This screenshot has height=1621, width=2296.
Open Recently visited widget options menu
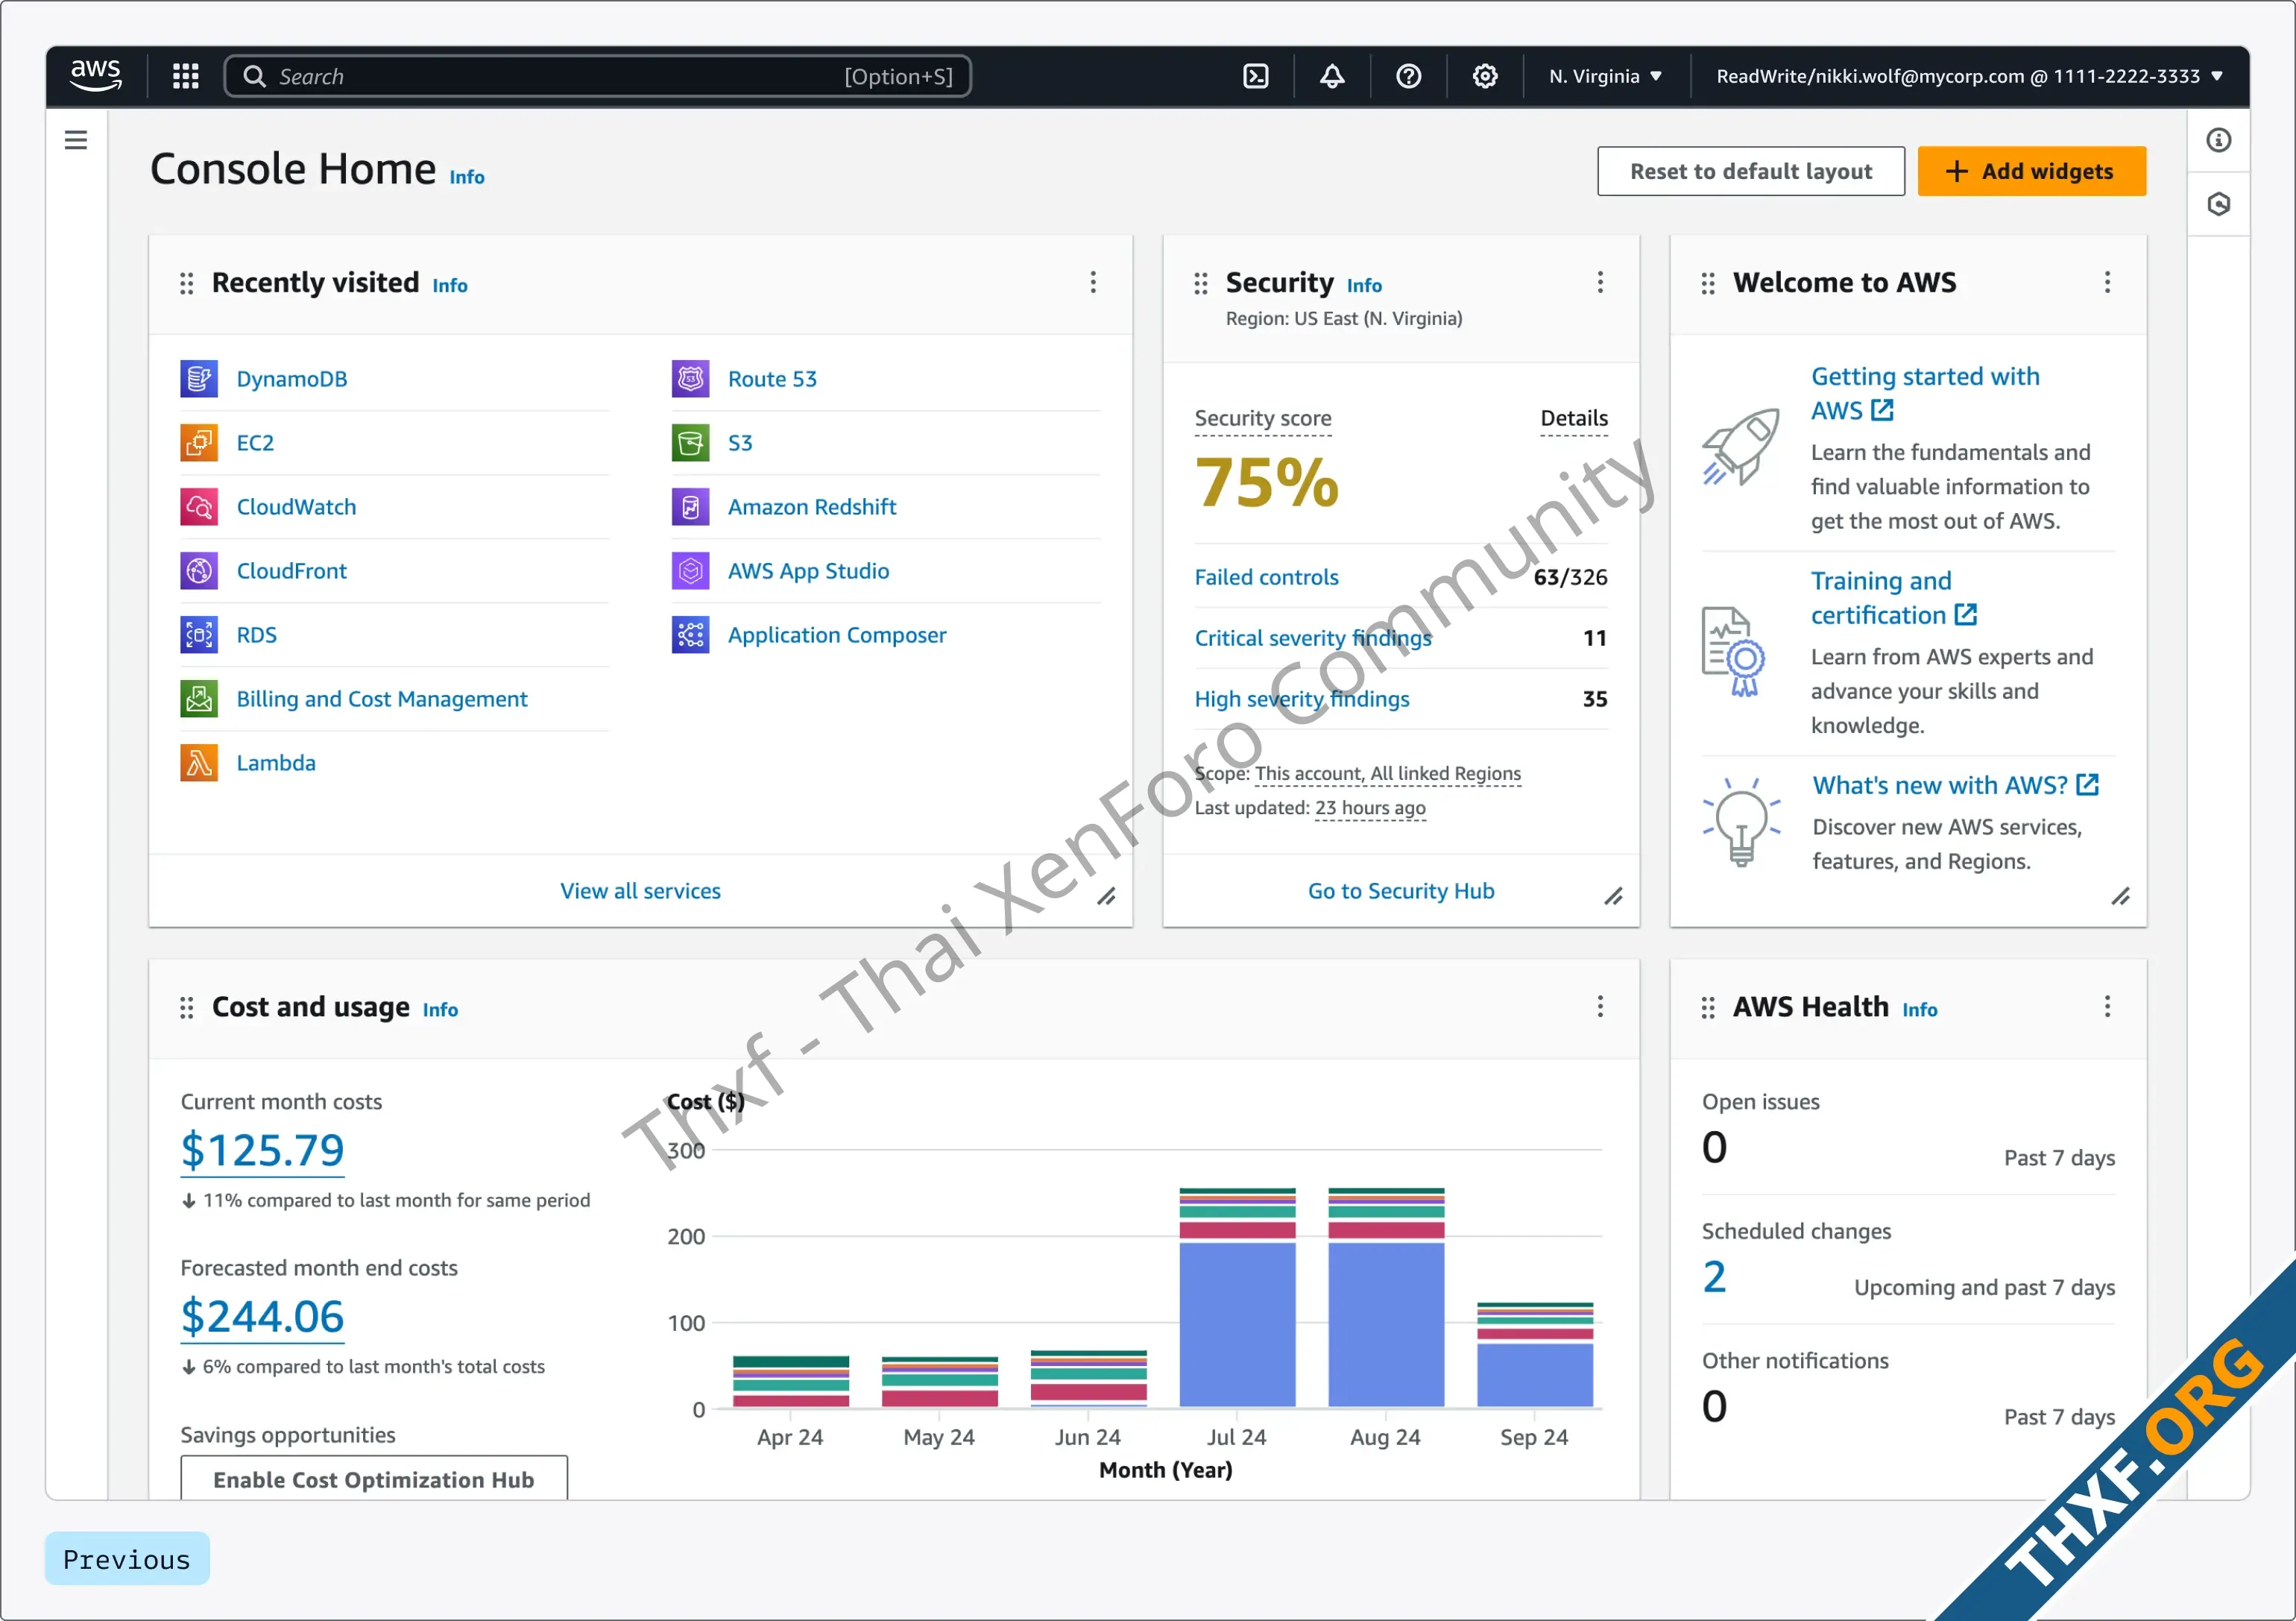coord(1093,282)
